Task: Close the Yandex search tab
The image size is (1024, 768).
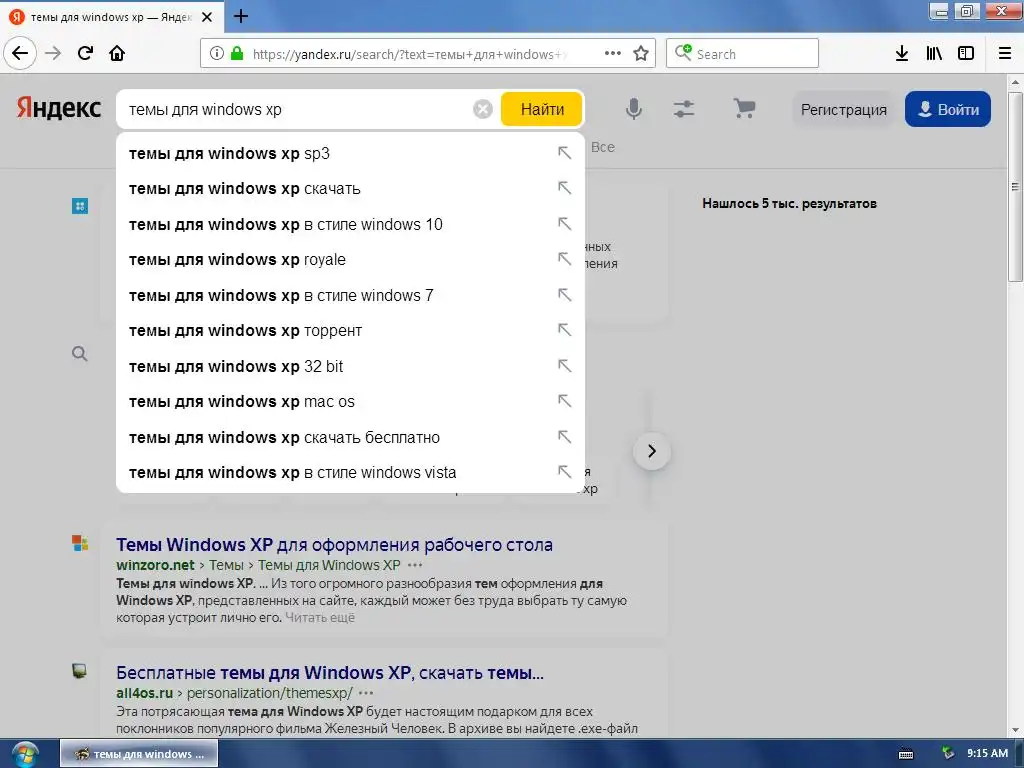Action: (207, 17)
